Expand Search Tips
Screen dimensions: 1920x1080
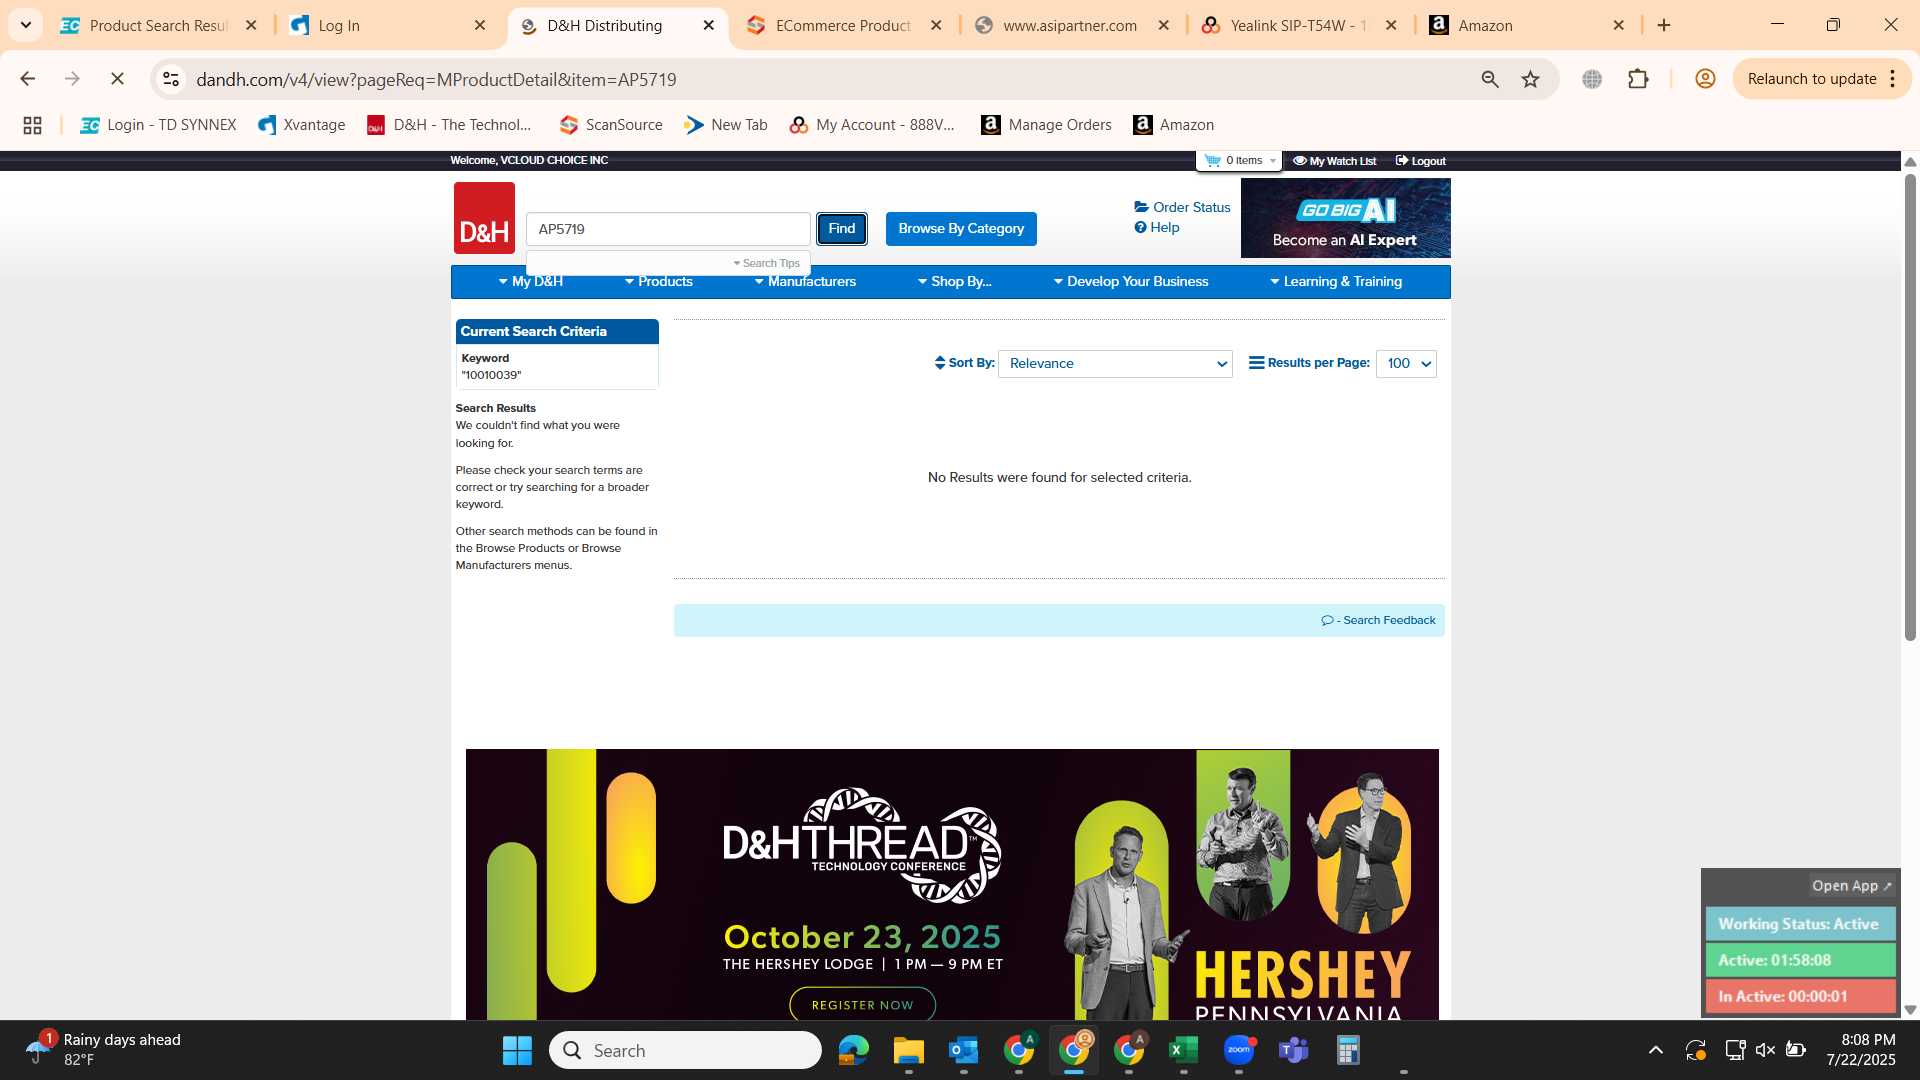pyautogui.click(x=767, y=263)
